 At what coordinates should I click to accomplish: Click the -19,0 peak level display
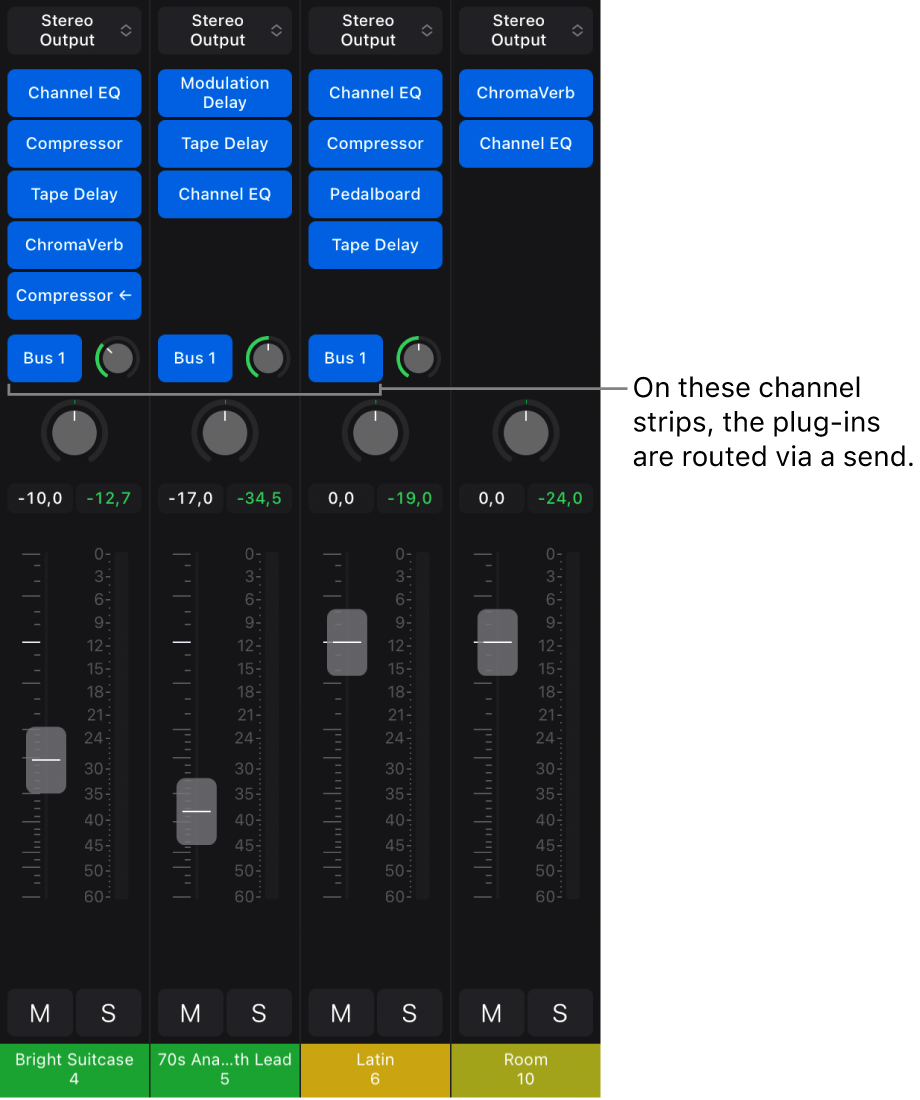tap(410, 499)
